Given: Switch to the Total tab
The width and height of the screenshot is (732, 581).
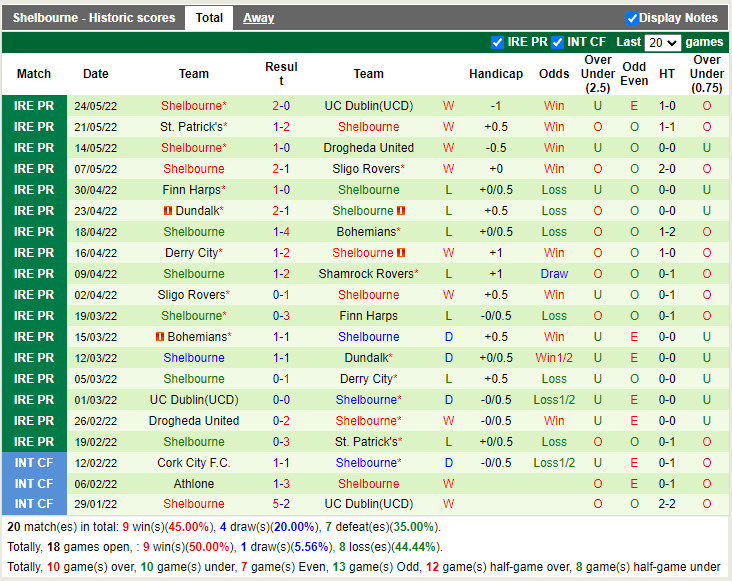Looking at the screenshot, I should (209, 18).
